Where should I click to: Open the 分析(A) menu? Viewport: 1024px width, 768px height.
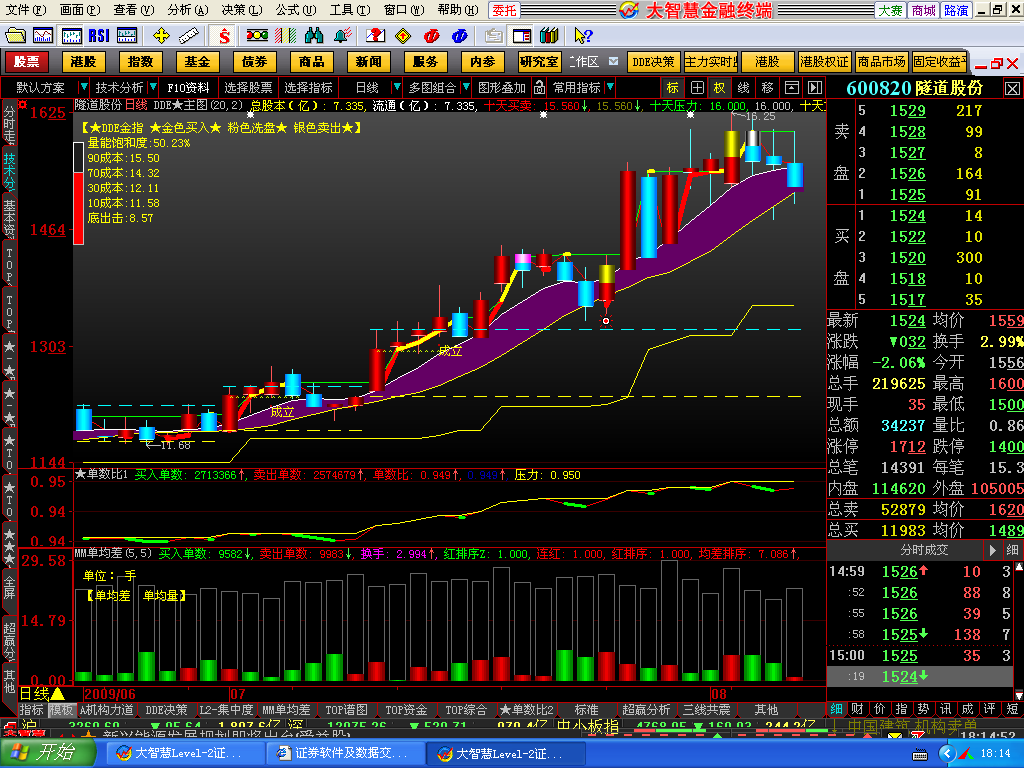(x=187, y=10)
